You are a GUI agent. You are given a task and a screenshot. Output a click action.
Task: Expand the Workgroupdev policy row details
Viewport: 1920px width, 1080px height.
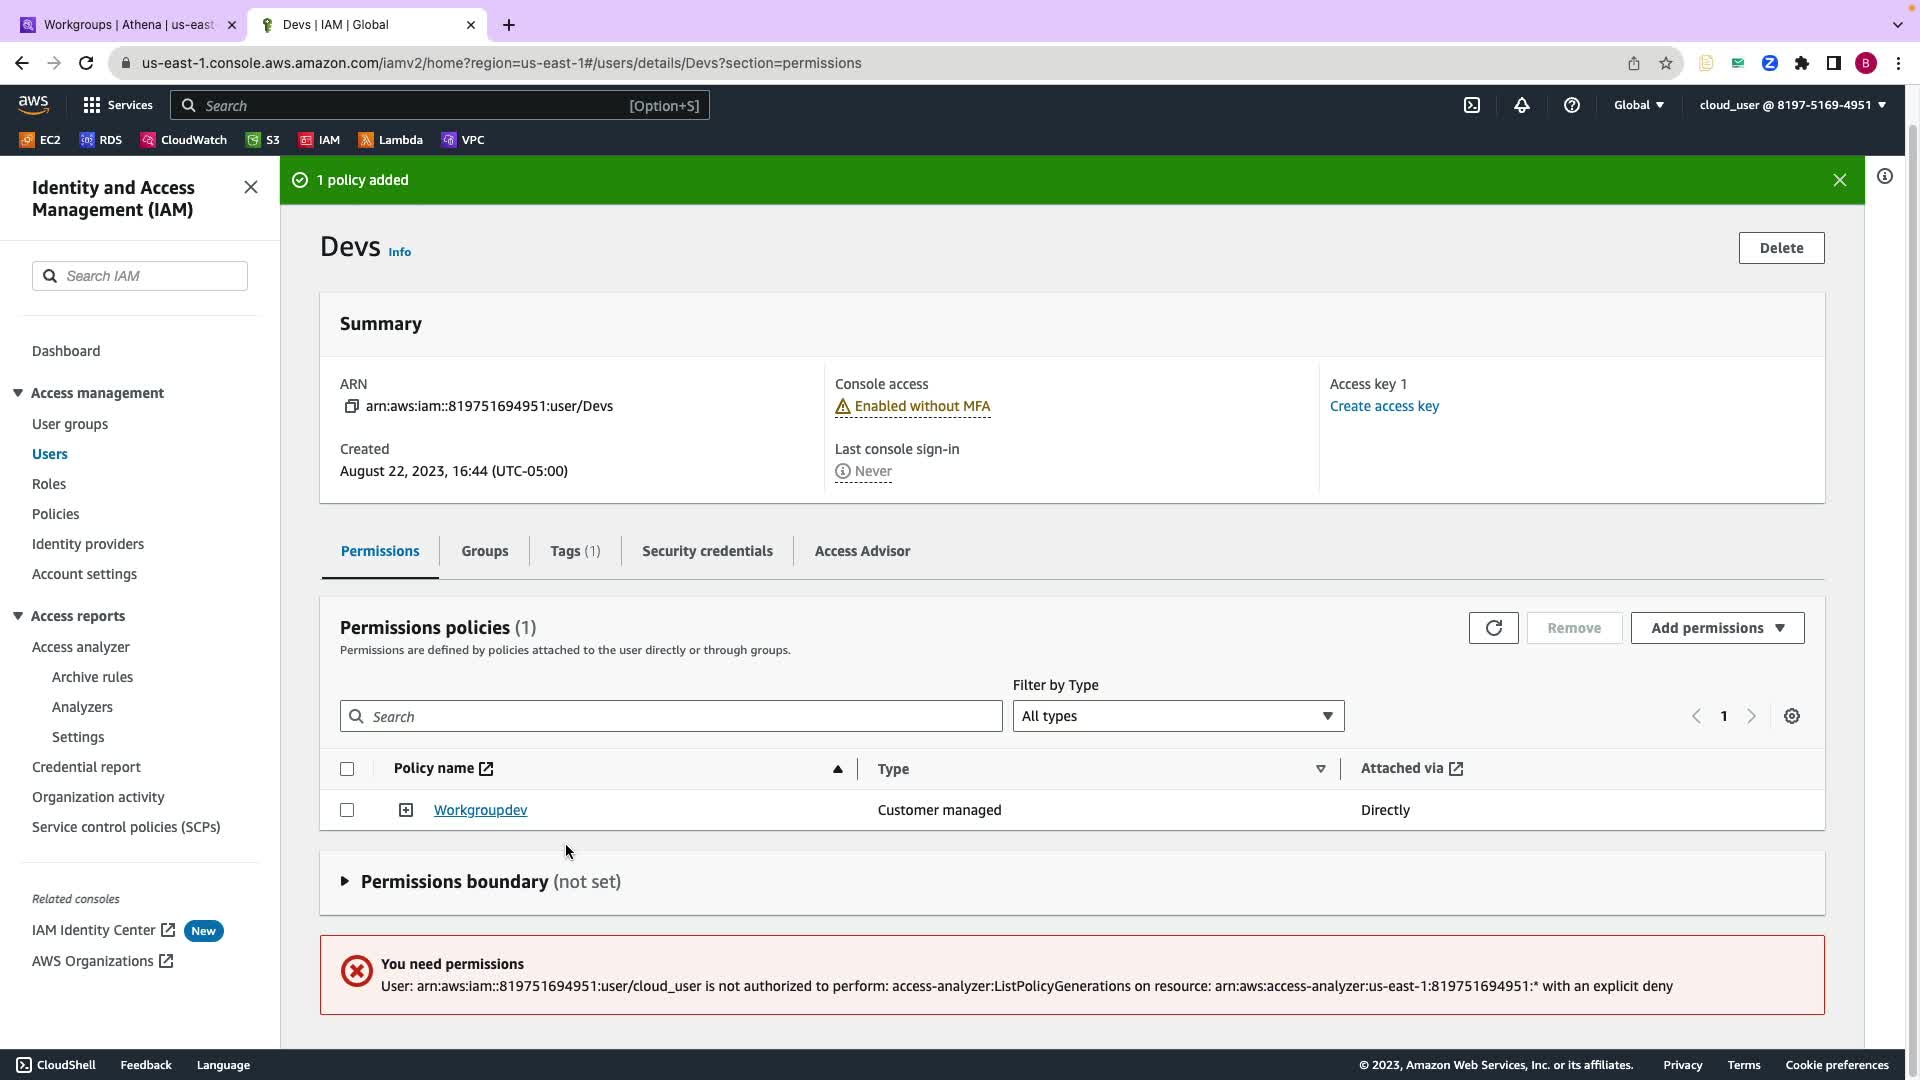[x=406, y=810]
